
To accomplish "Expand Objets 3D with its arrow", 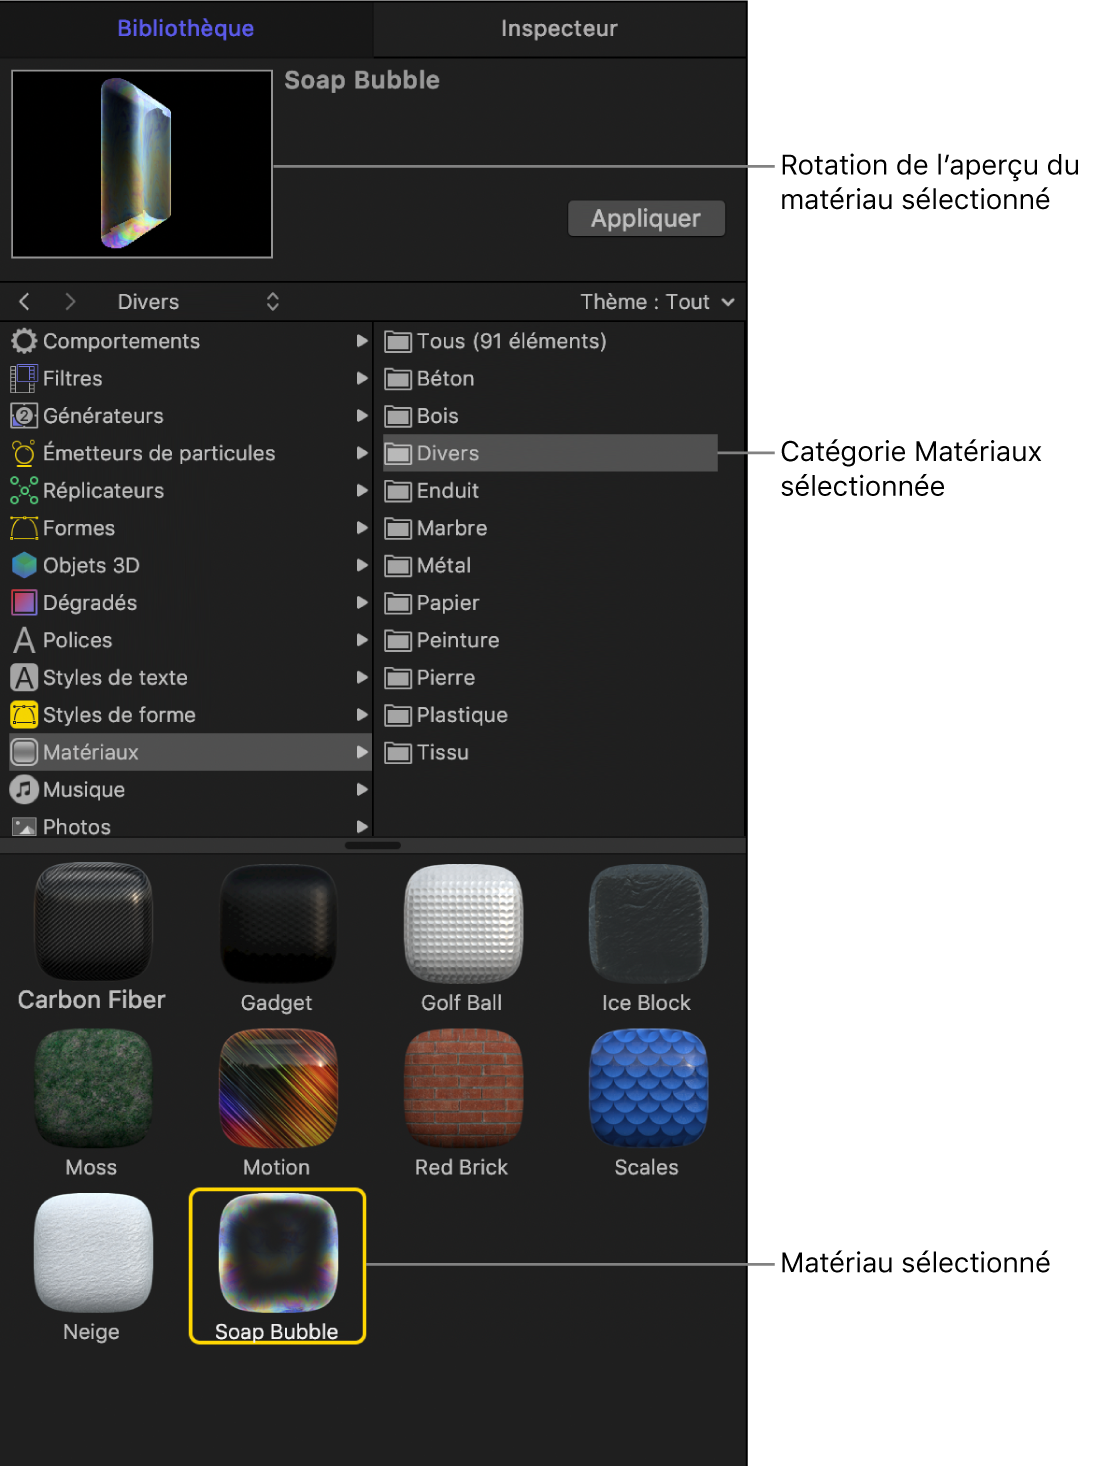I will pos(362,565).
